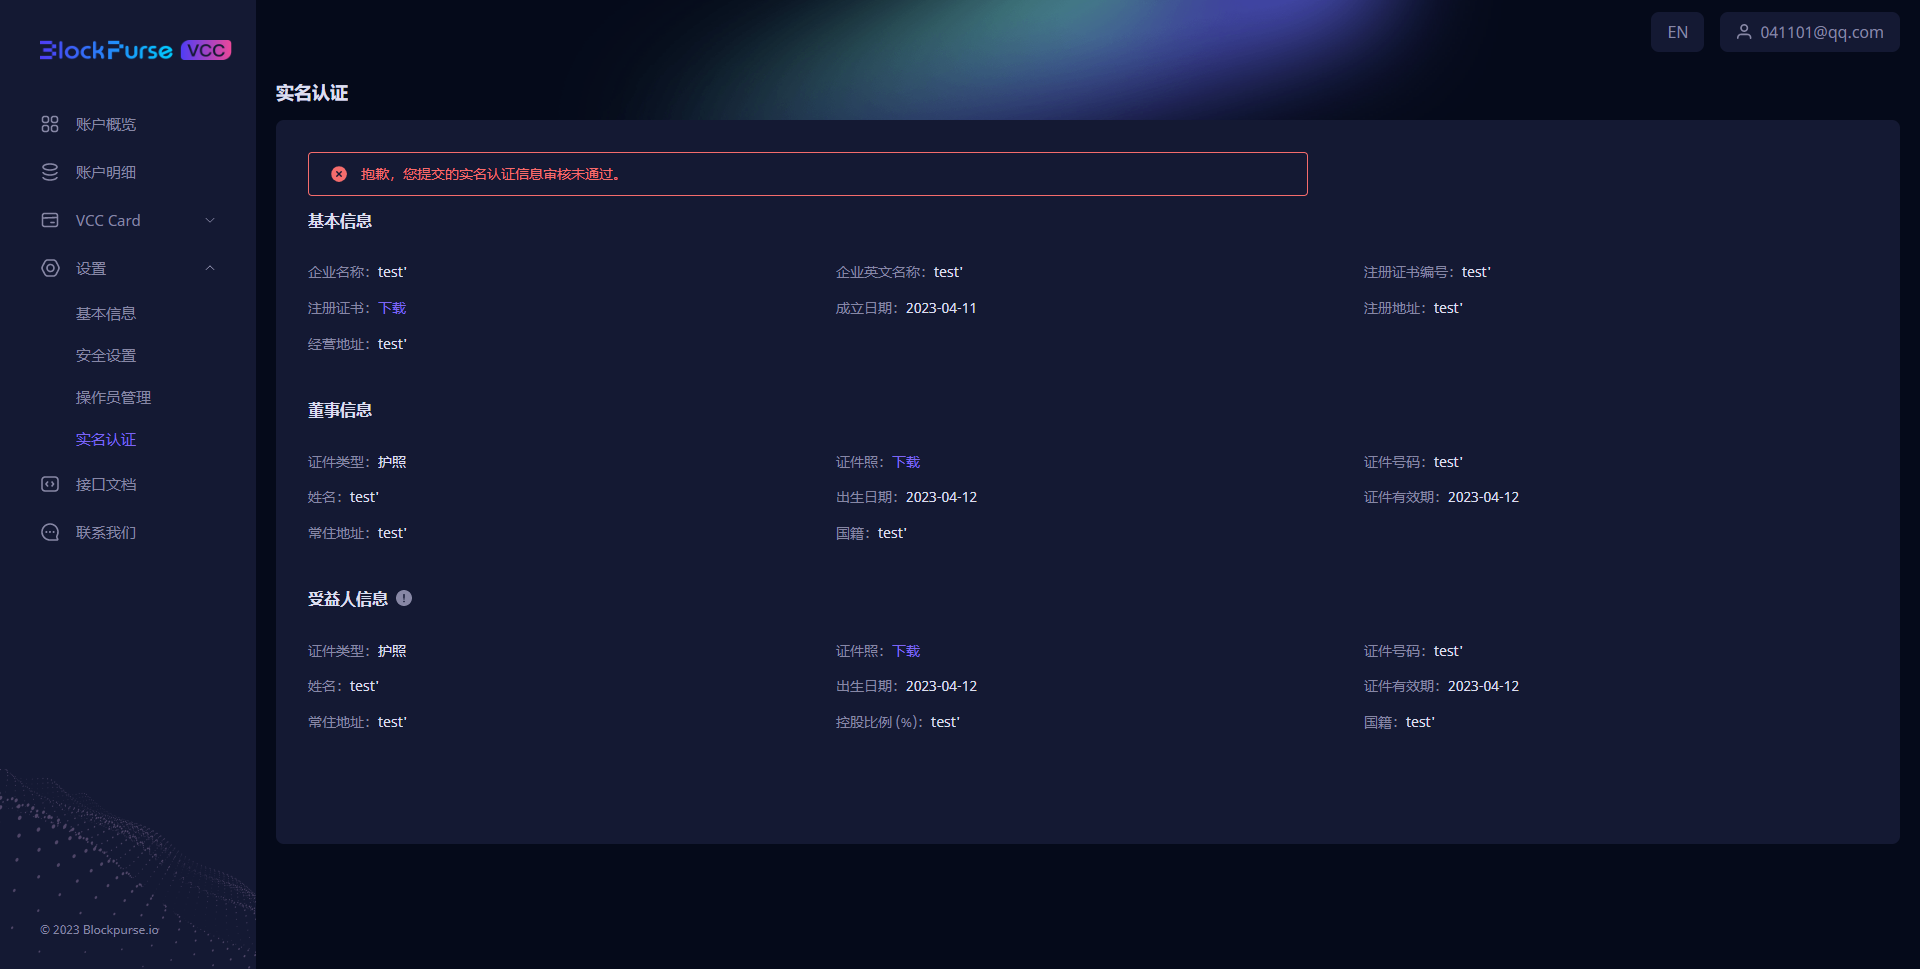The height and width of the screenshot is (969, 1920).
Task: Click the BlockPurse VCC logo
Action: click(x=135, y=50)
